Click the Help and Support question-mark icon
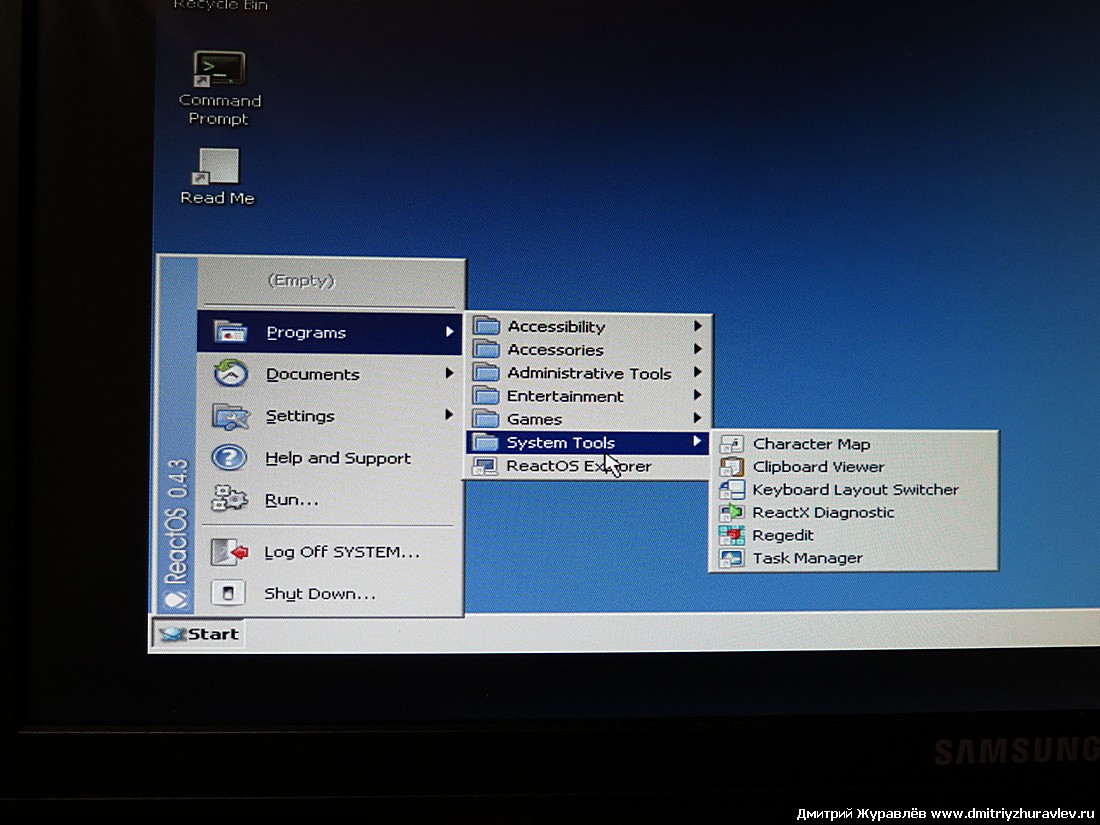The height and width of the screenshot is (825, 1100). coord(229,457)
